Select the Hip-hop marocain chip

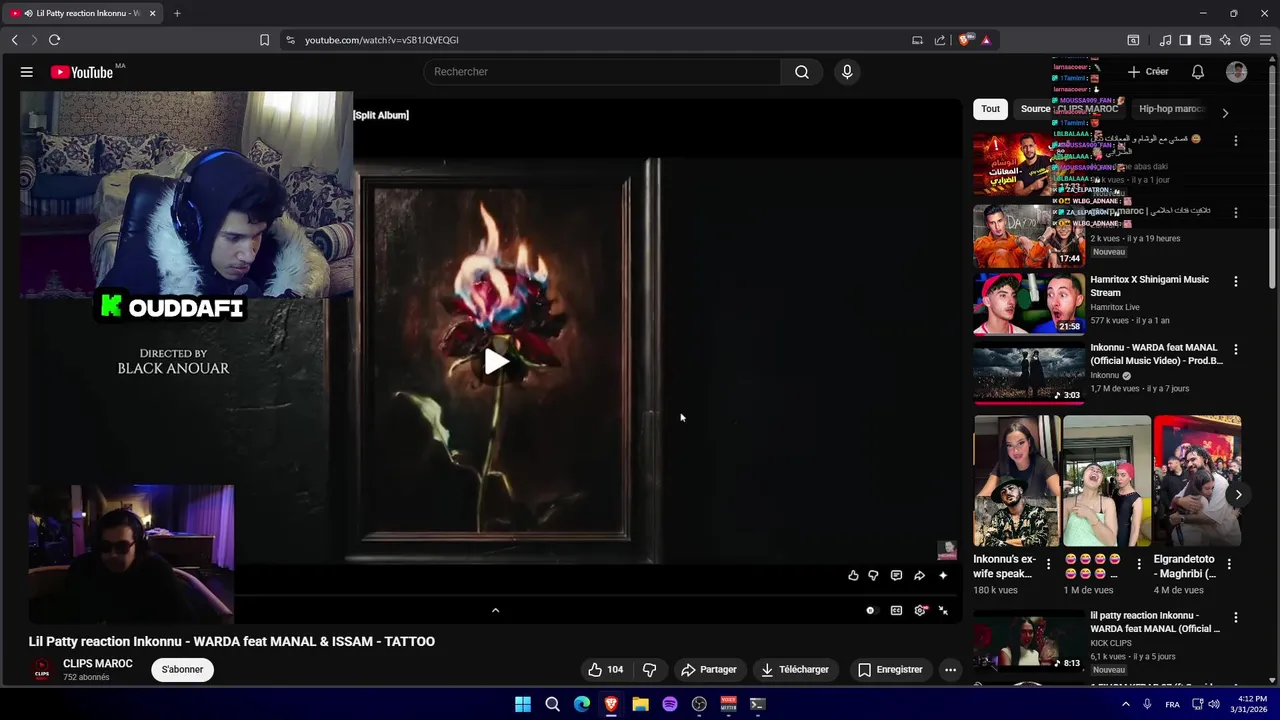[x=1170, y=109]
